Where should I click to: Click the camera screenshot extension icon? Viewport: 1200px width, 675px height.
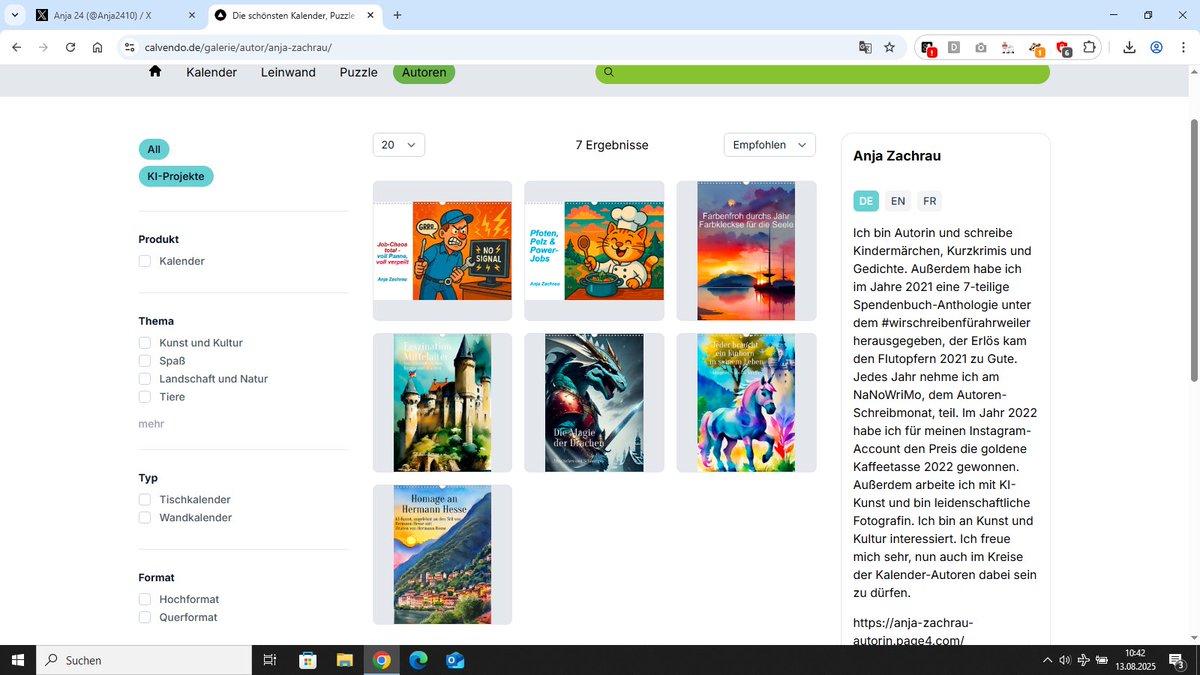click(981, 47)
